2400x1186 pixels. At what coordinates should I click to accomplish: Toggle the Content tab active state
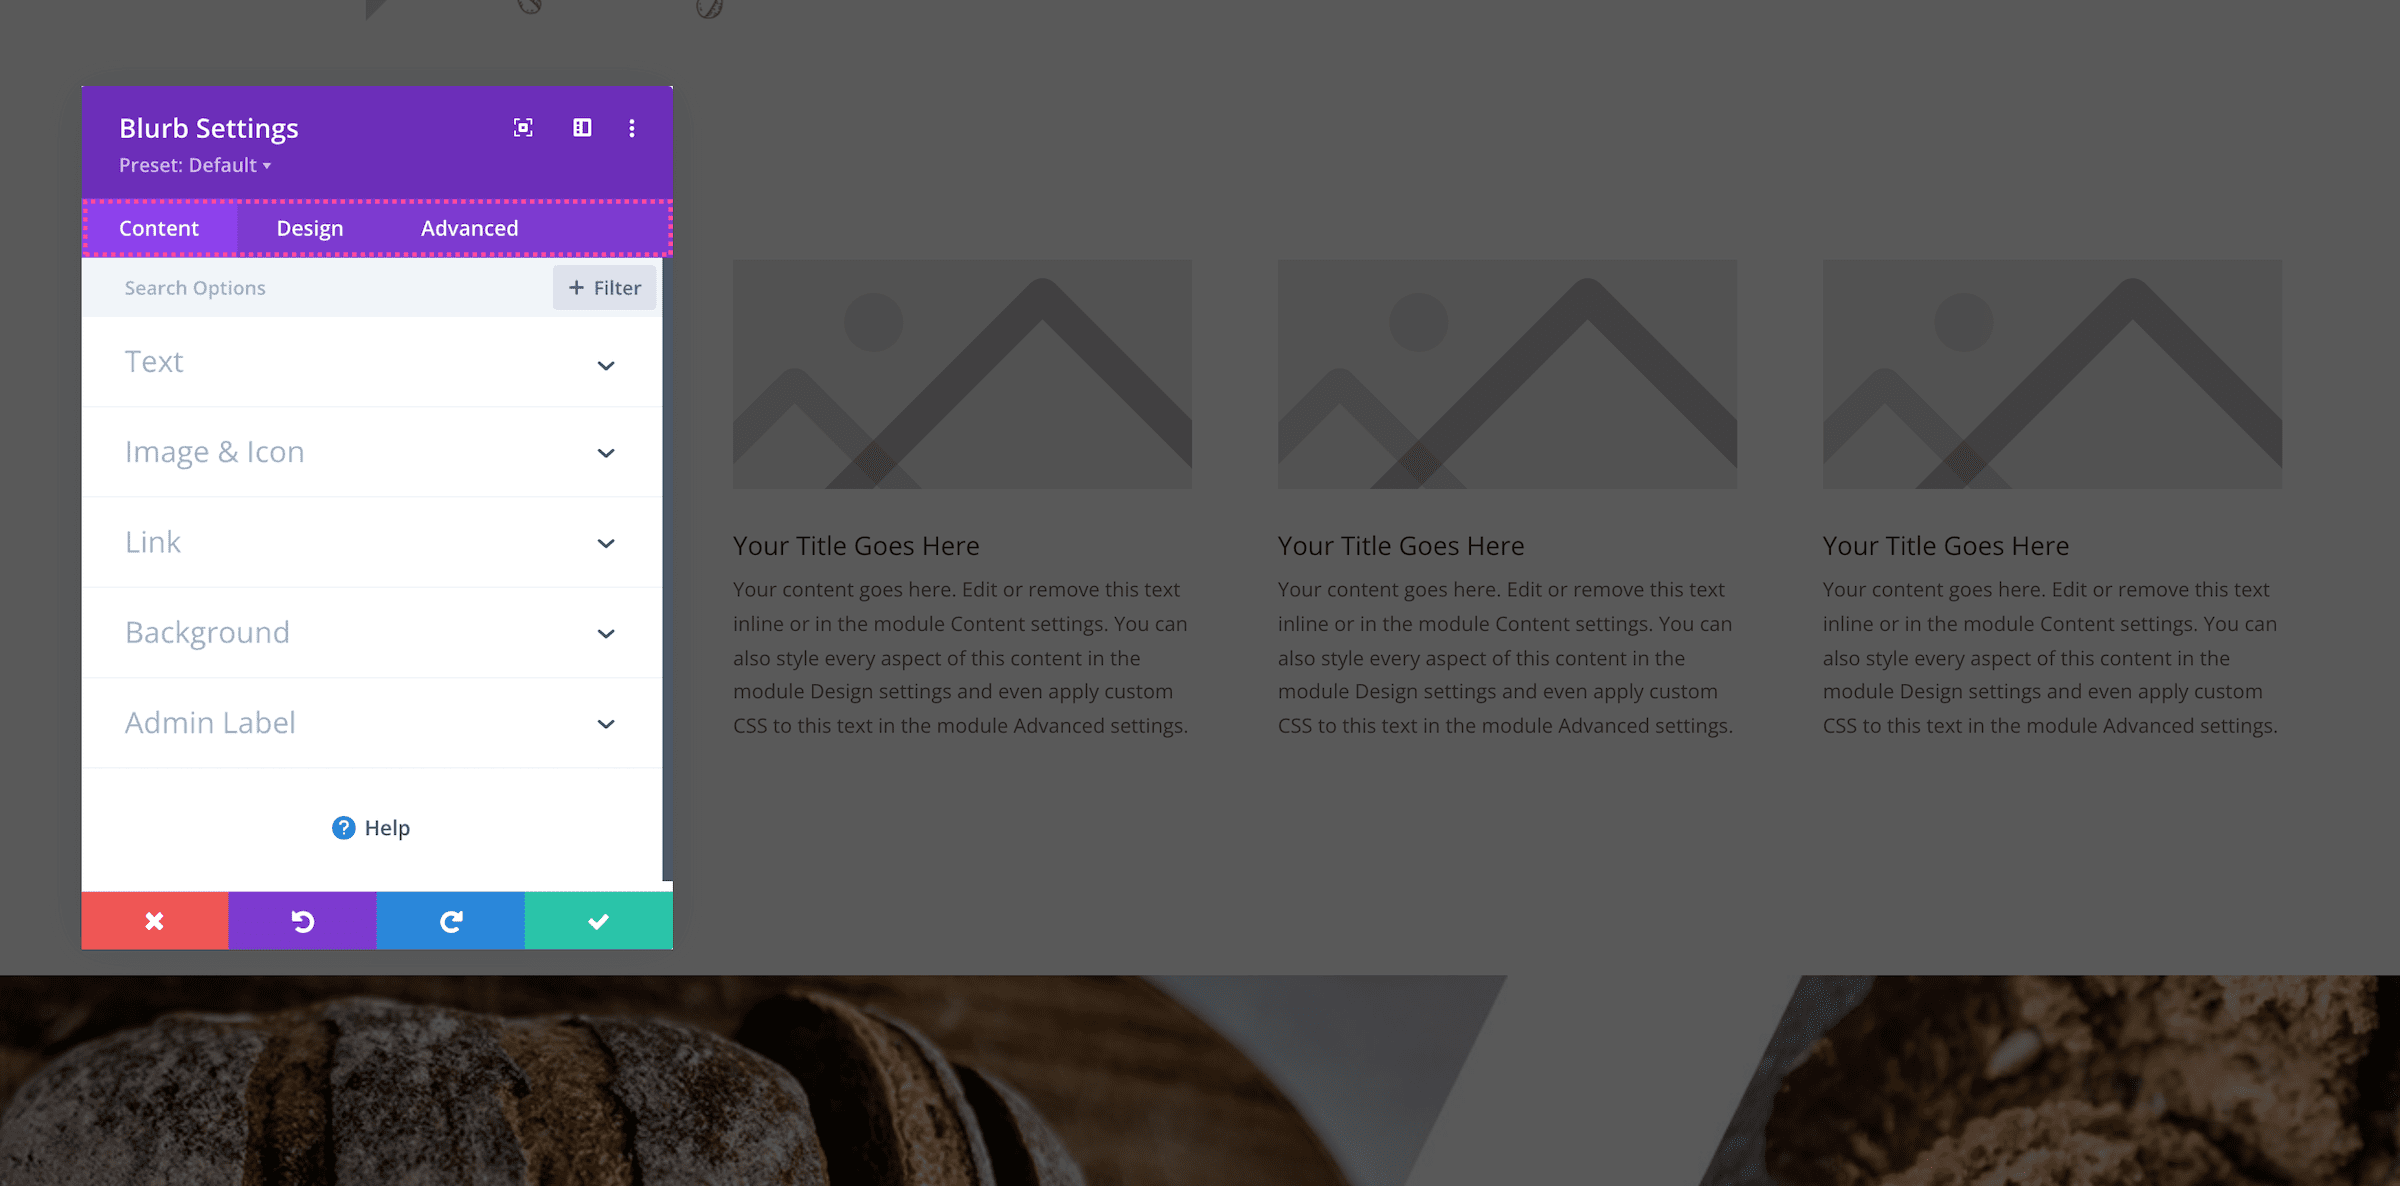pyautogui.click(x=158, y=226)
